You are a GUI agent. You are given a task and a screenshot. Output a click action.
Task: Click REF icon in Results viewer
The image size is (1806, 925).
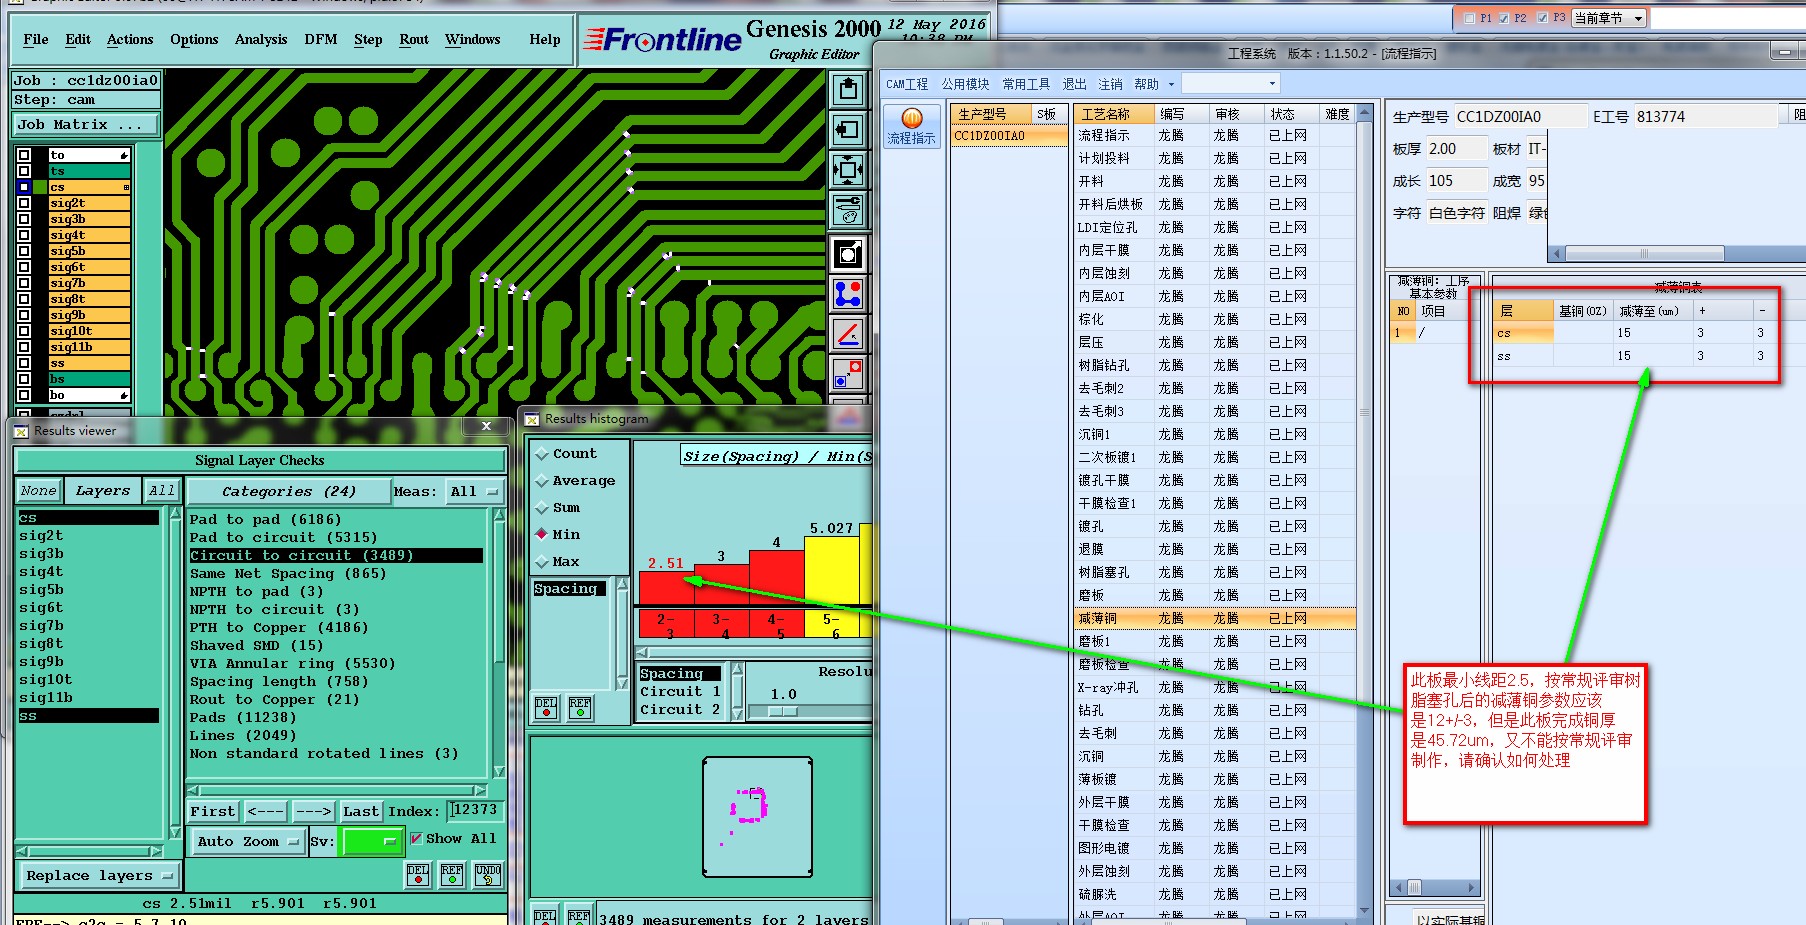pos(452,874)
